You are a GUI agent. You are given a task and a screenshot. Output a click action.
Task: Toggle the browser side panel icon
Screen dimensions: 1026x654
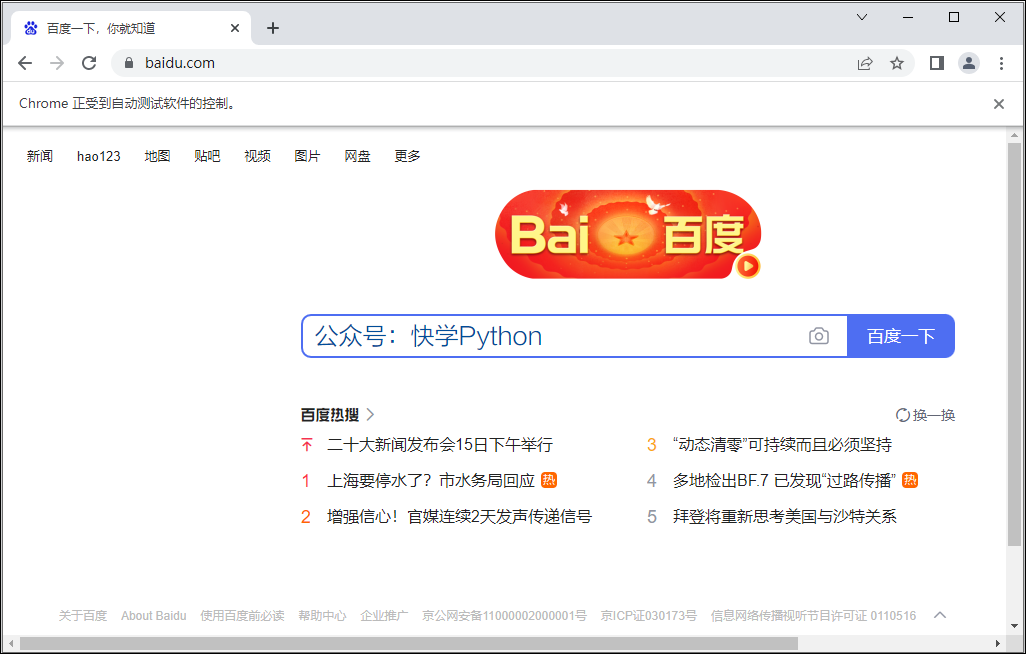pyautogui.click(x=937, y=63)
